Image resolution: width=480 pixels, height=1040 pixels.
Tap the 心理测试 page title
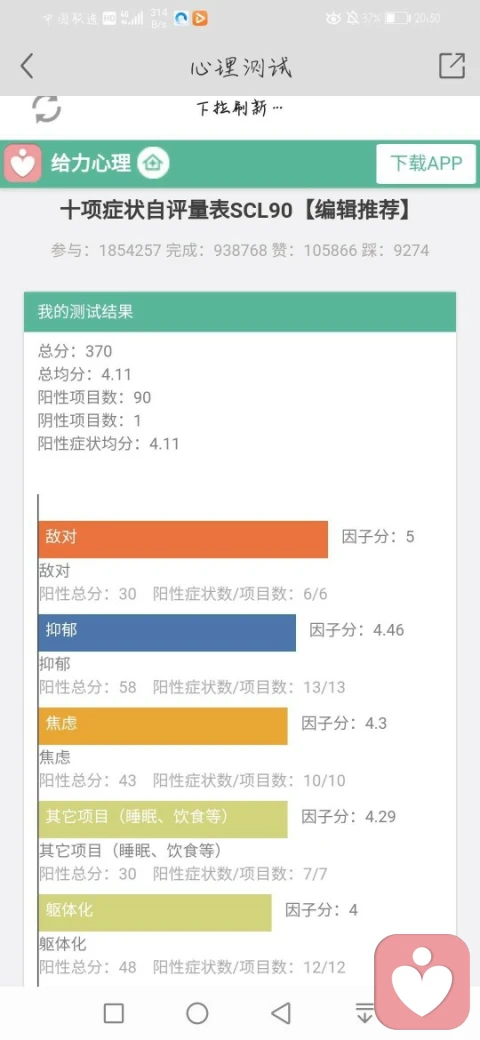(x=241, y=68)
